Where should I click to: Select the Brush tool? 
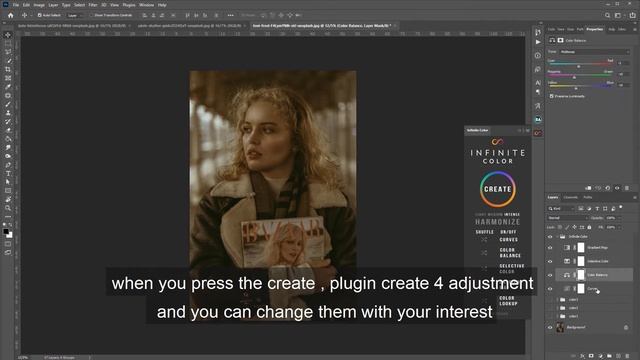(x=8, y=104)
